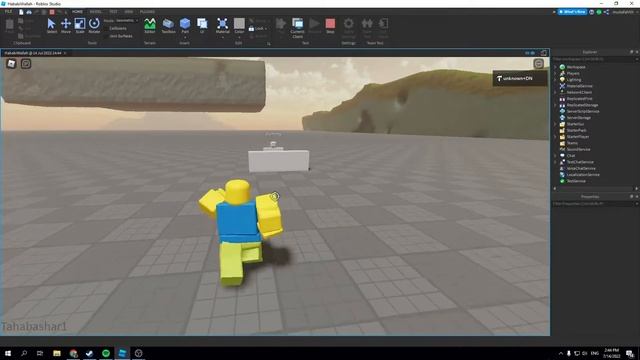Open taskbar search
The width and height of the screenshot is (640, 360).
[x=24, y=353]
